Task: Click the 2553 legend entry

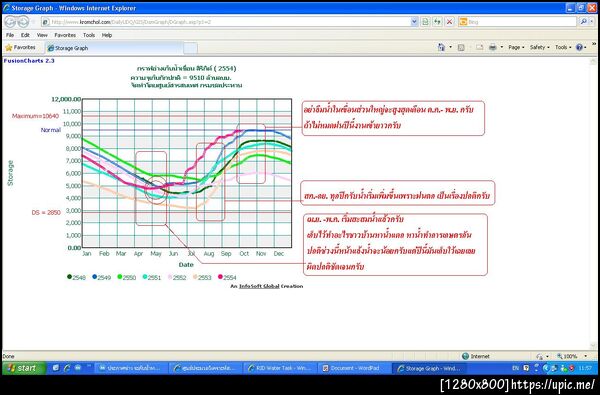Action: [202, 277]
